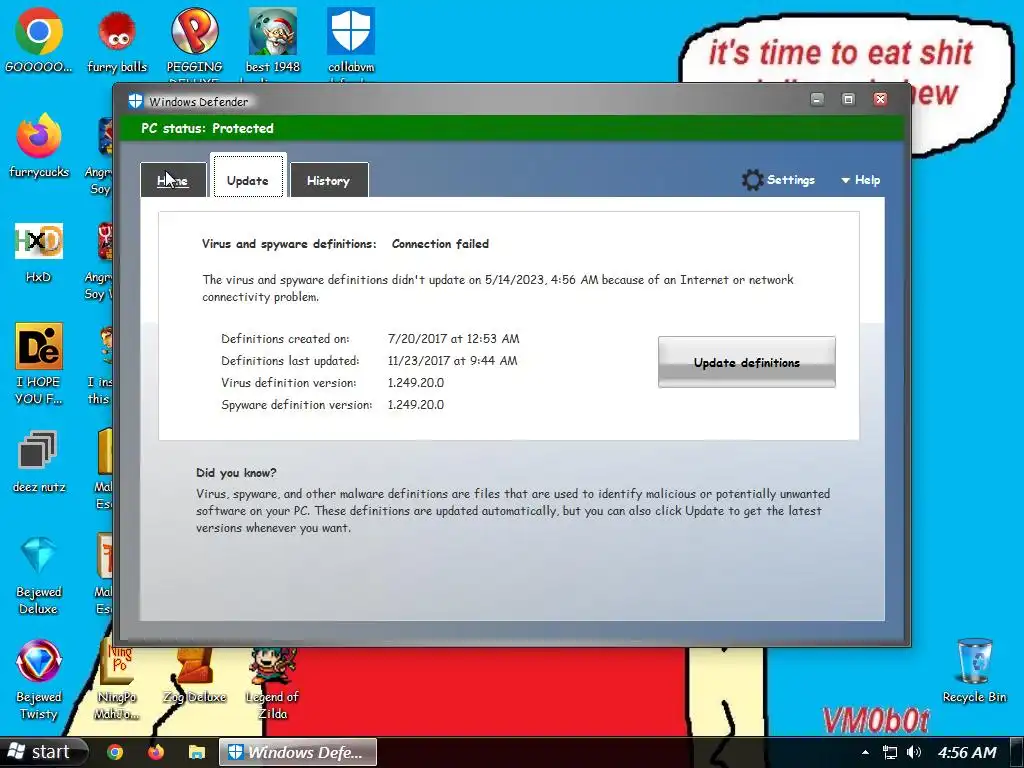Select the Legend of Zilda desktop icon
Viewport: 1024px width, 768px height.
point(272,682)
